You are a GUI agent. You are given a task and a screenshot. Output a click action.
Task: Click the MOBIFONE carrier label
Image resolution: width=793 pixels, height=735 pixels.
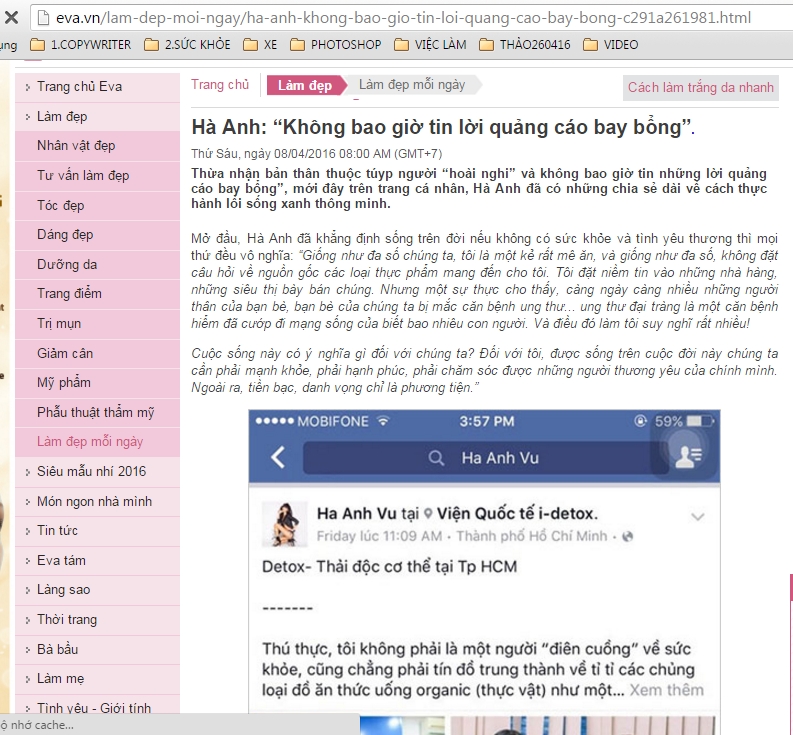click(333, 421)
